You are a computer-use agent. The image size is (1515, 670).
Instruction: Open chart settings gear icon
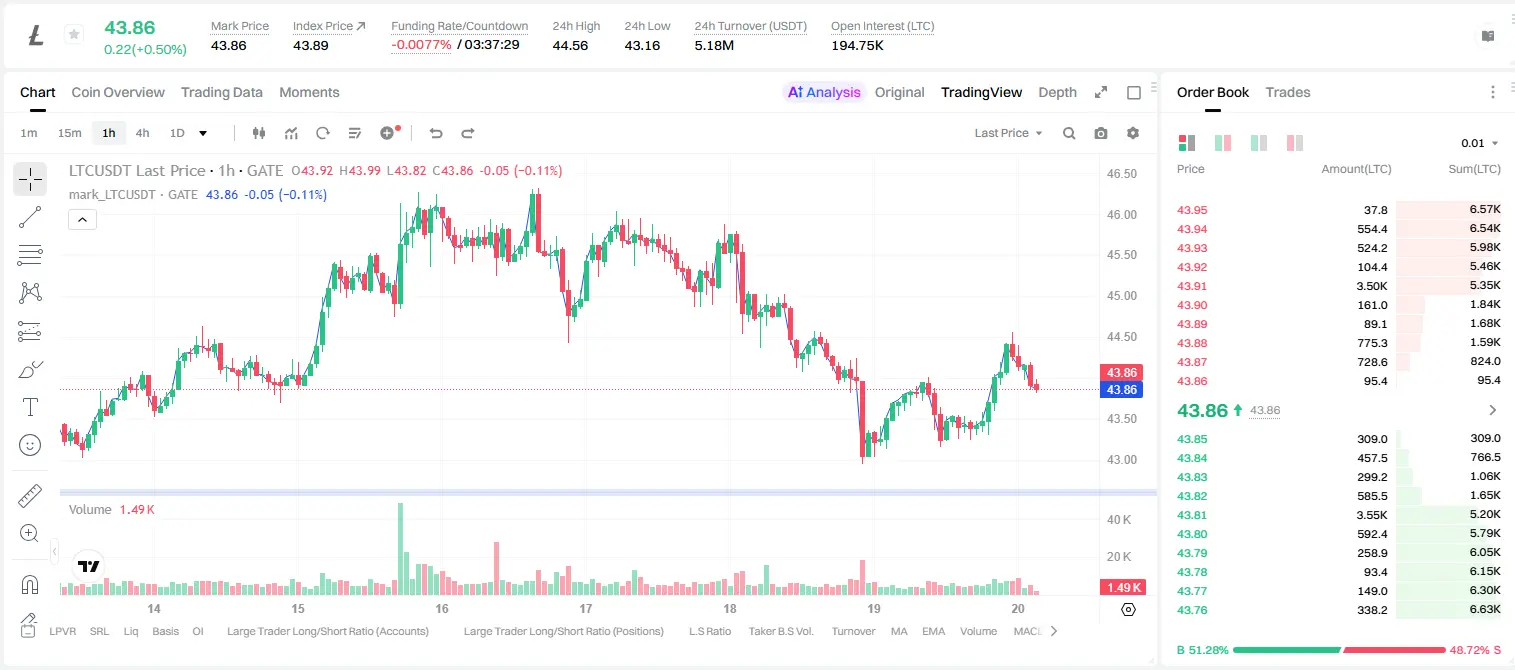(1133, 133)
